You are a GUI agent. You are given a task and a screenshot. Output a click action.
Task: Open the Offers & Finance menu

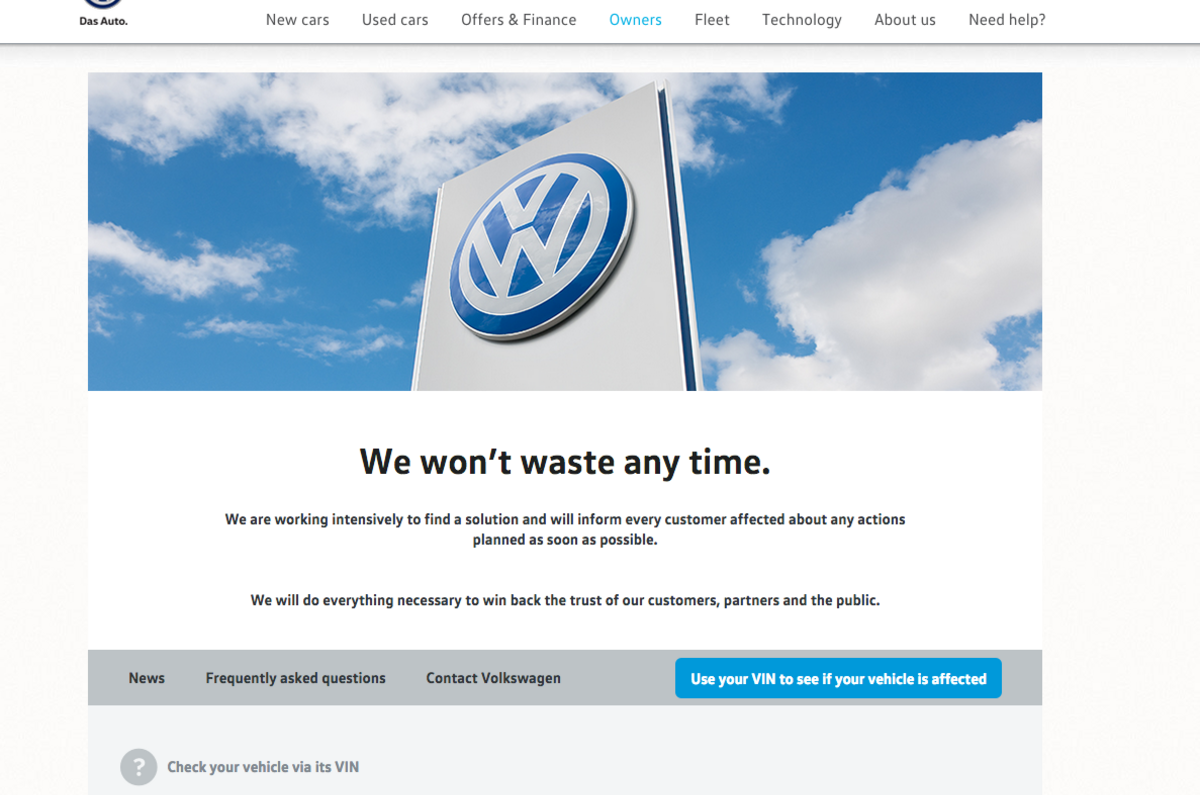[x=518, y=19]
